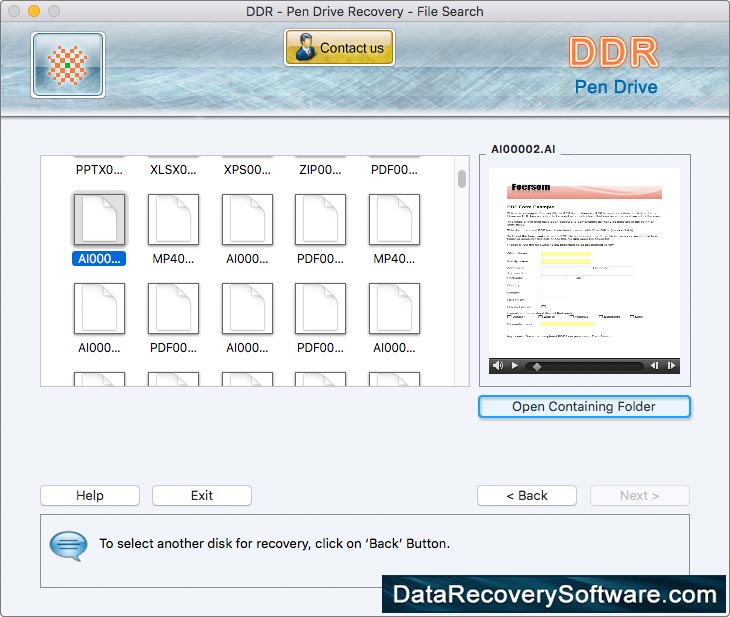This screenshot has height=617, width=730.
Task: Click the greyed-out Next > button
Action: click(x=639, y=495)
